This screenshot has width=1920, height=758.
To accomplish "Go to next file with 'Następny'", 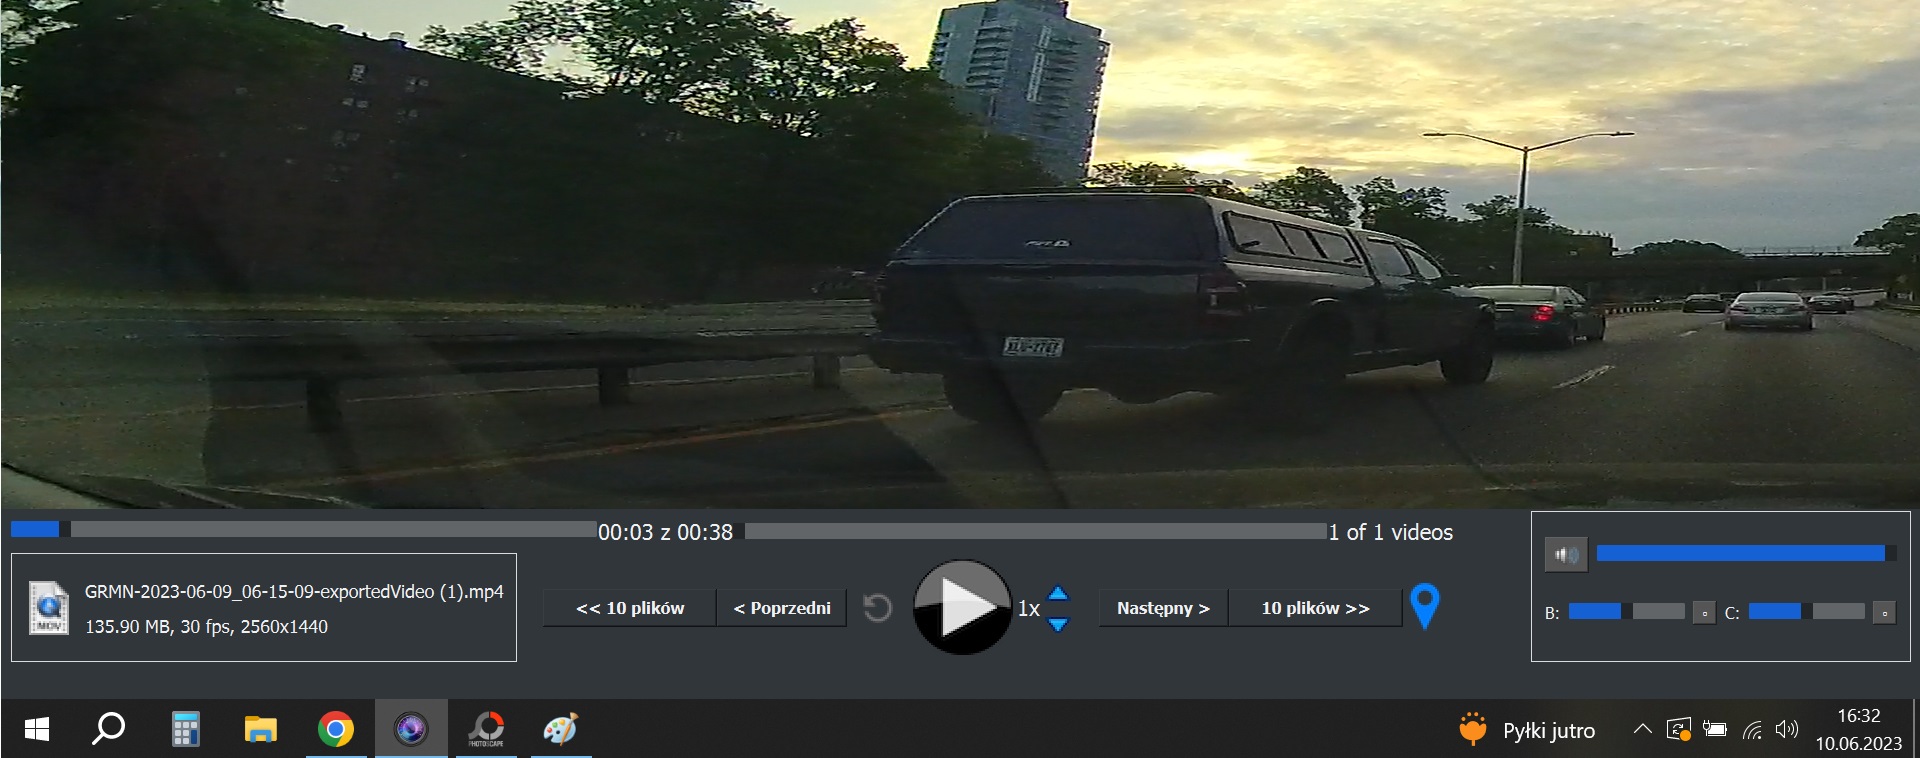I will point(1163,608).
